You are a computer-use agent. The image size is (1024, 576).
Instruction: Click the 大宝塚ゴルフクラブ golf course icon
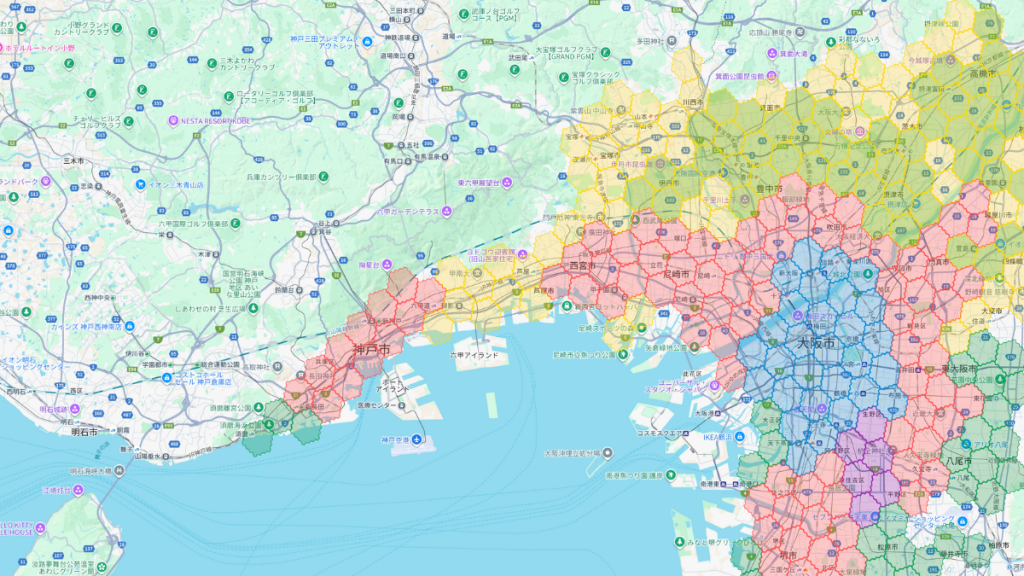[x=605, y=52]
